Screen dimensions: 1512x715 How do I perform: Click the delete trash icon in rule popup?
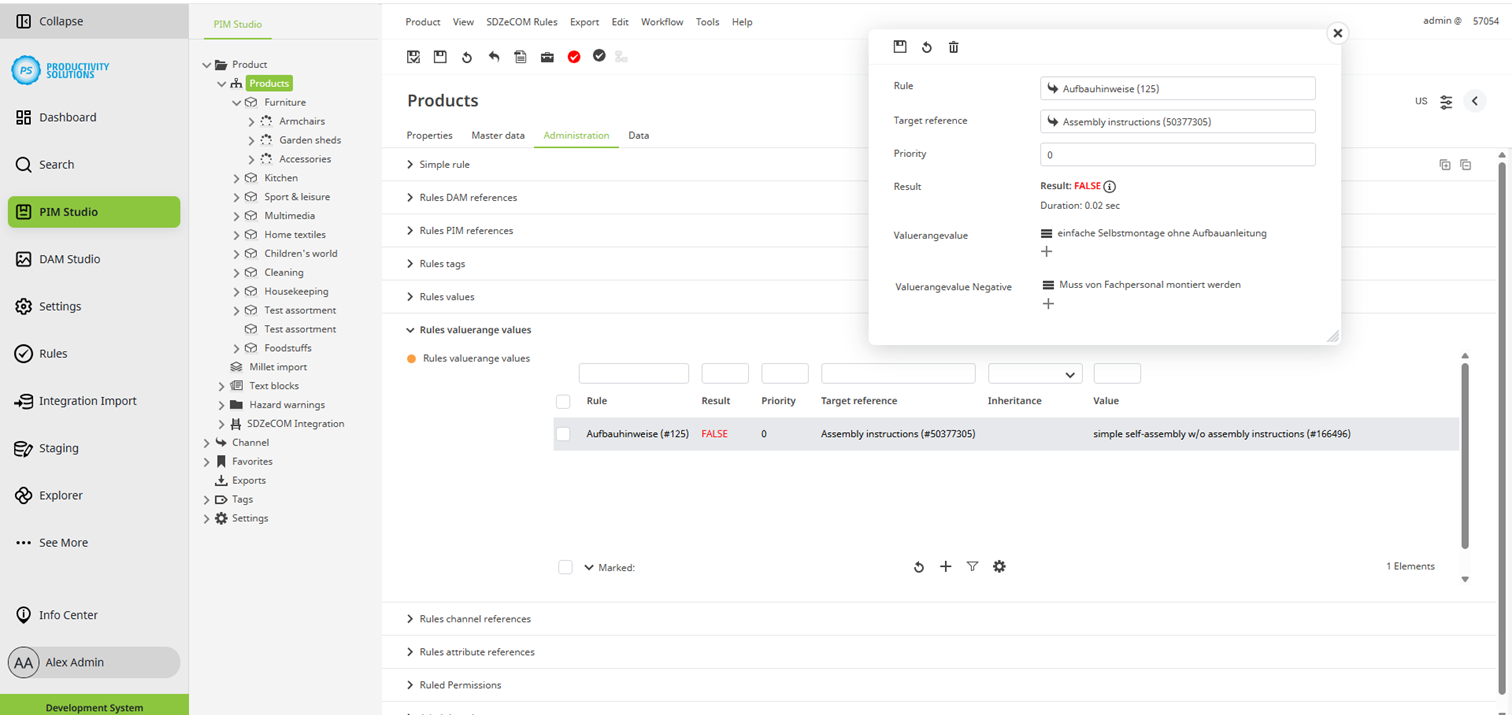[953, 47]
